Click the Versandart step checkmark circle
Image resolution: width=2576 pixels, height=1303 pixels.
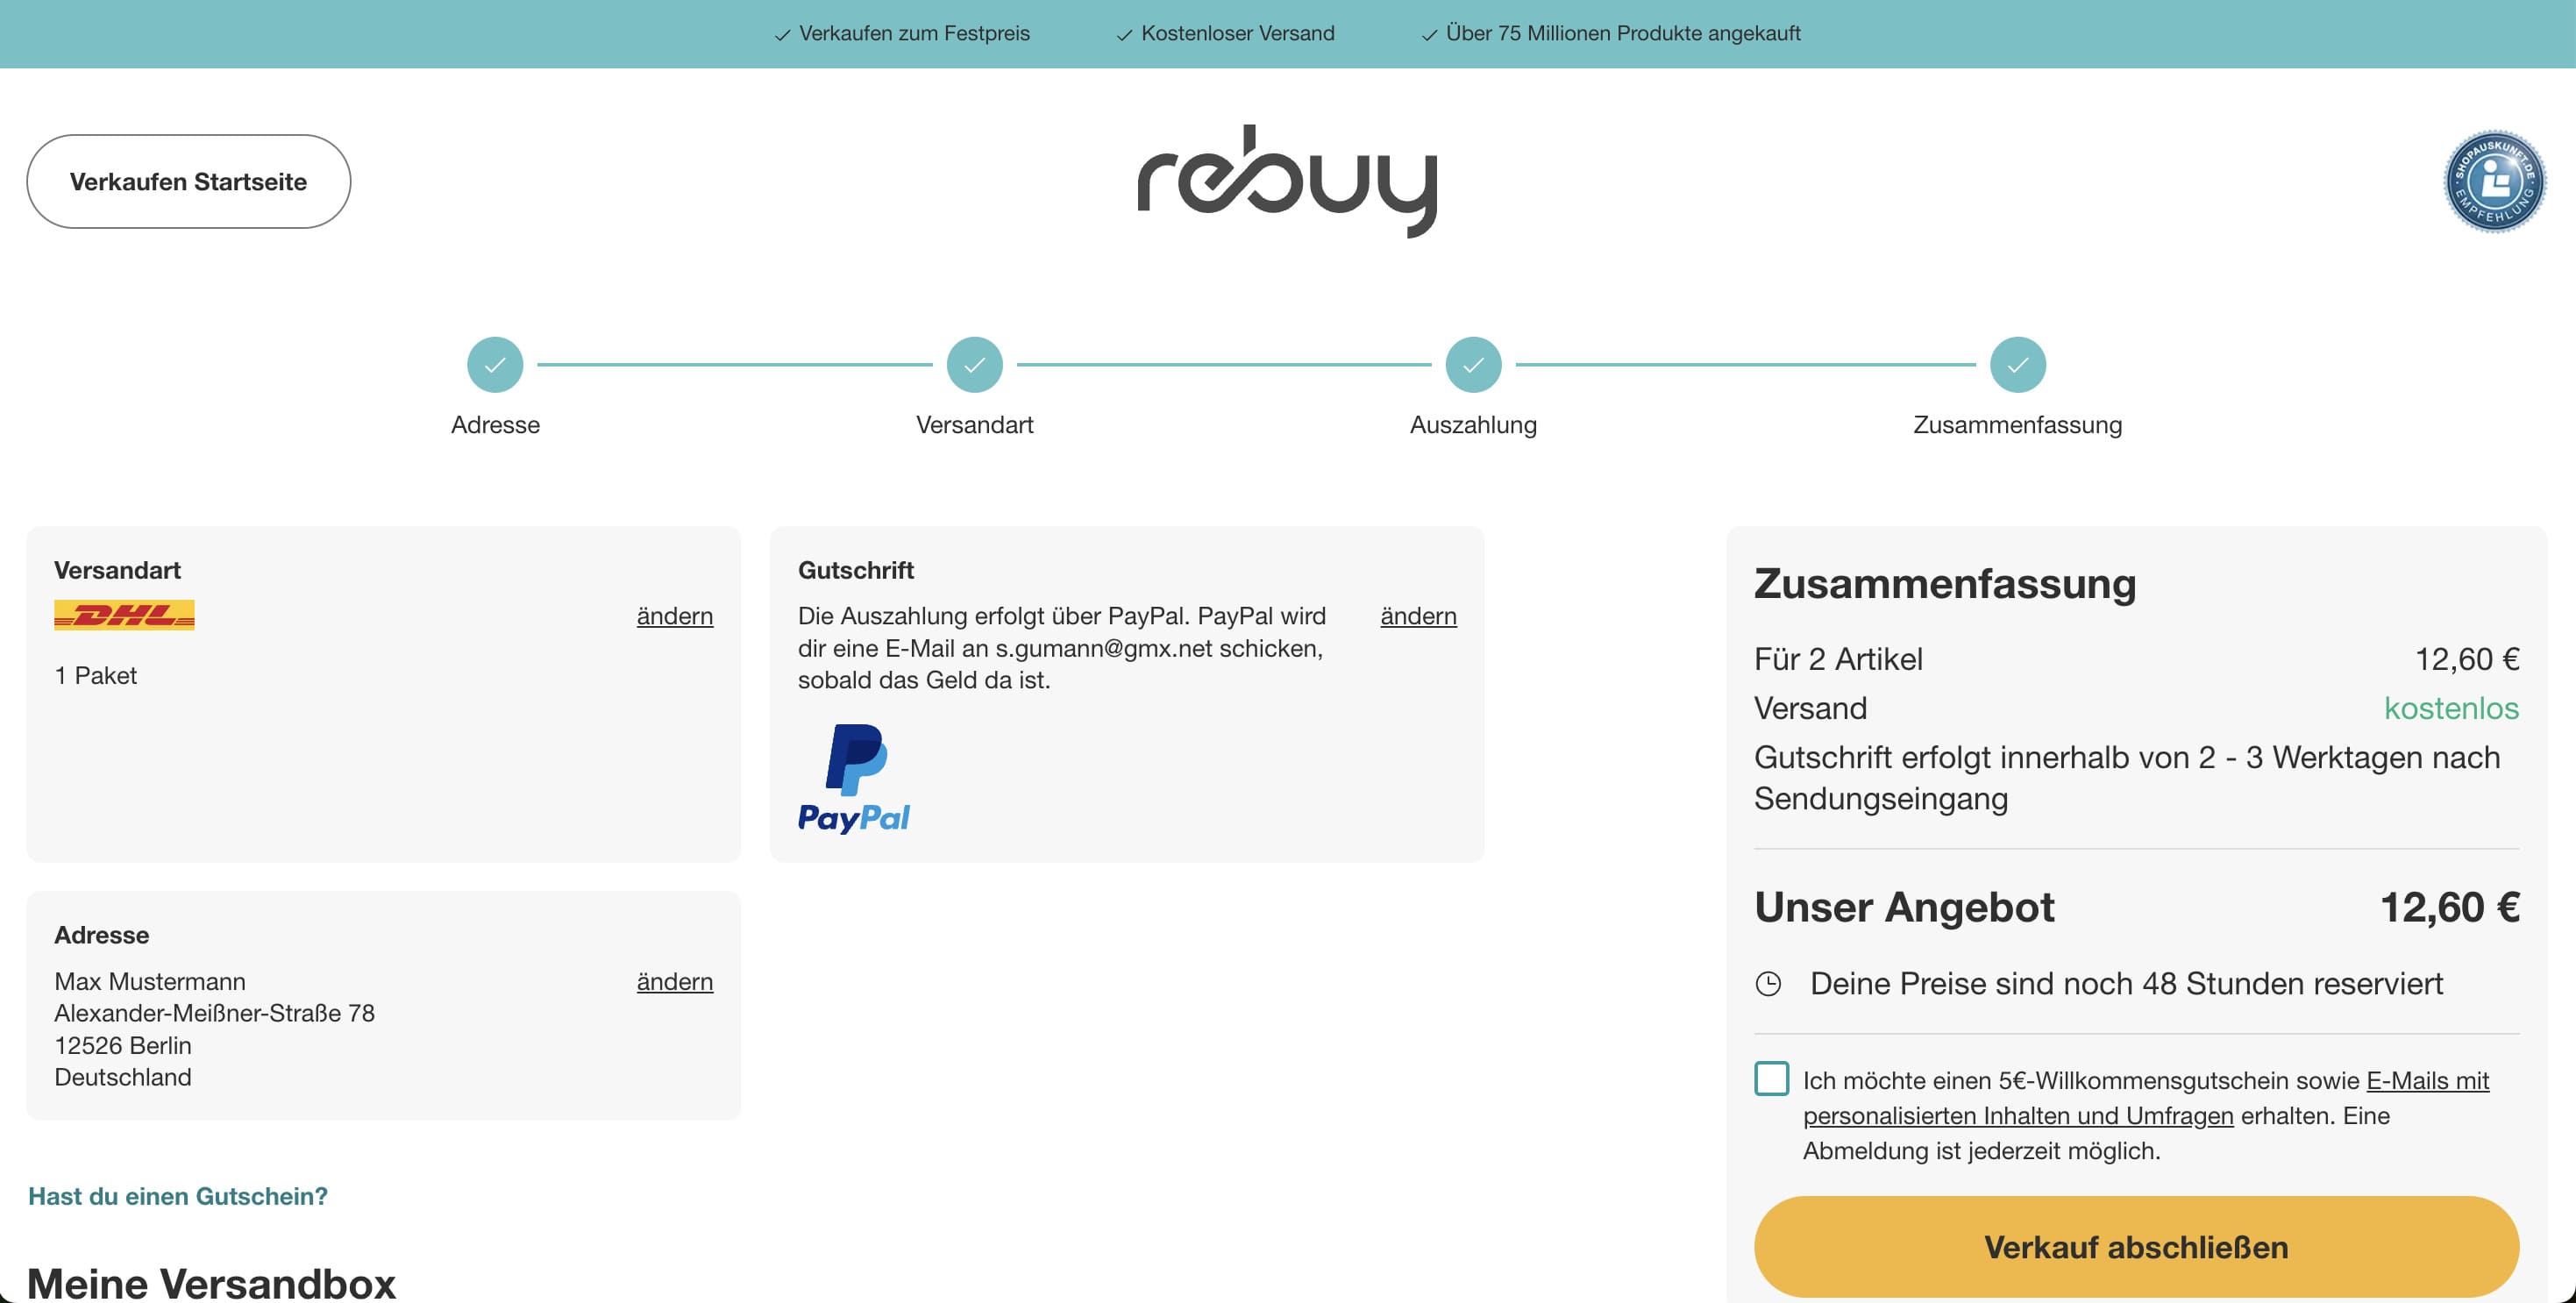tap(975, 365)
